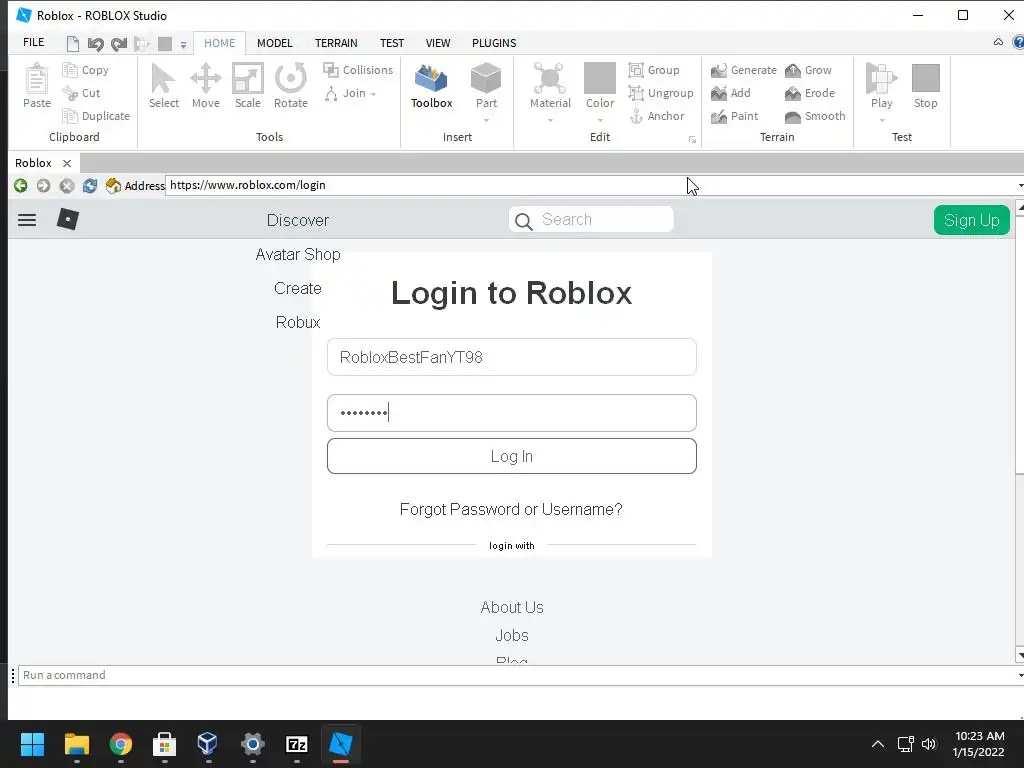This screenshot has width=1024, height=768.
Task: Expand the Part dropdown arrow
Action: pyautogui.click(x=486, y=121)
